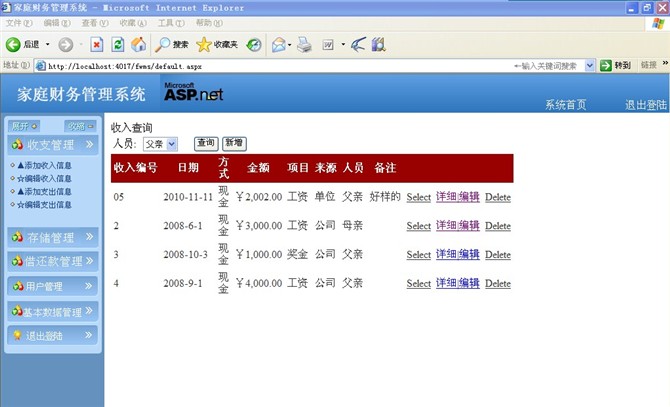Refresh the page using the toolbar icon
Screen dimensions: 670x407
(118, 44)
